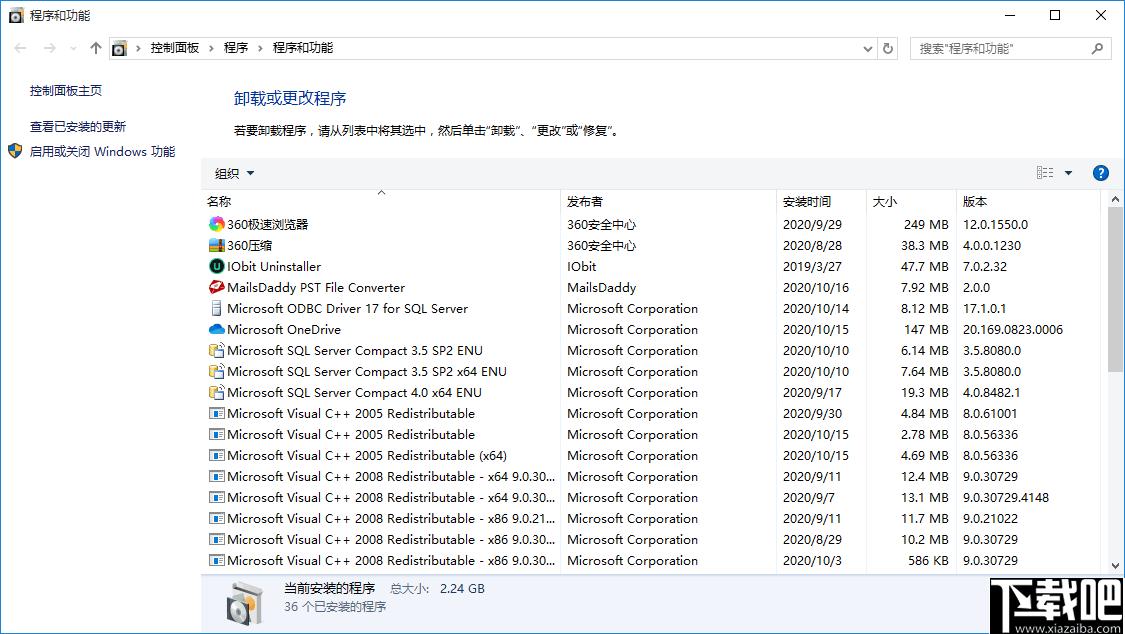The width and height of the screenshot is (1125, 634).
Task: Expand chevron before 控制面板 breadcrumb
Action: click(x=138, y=48)
